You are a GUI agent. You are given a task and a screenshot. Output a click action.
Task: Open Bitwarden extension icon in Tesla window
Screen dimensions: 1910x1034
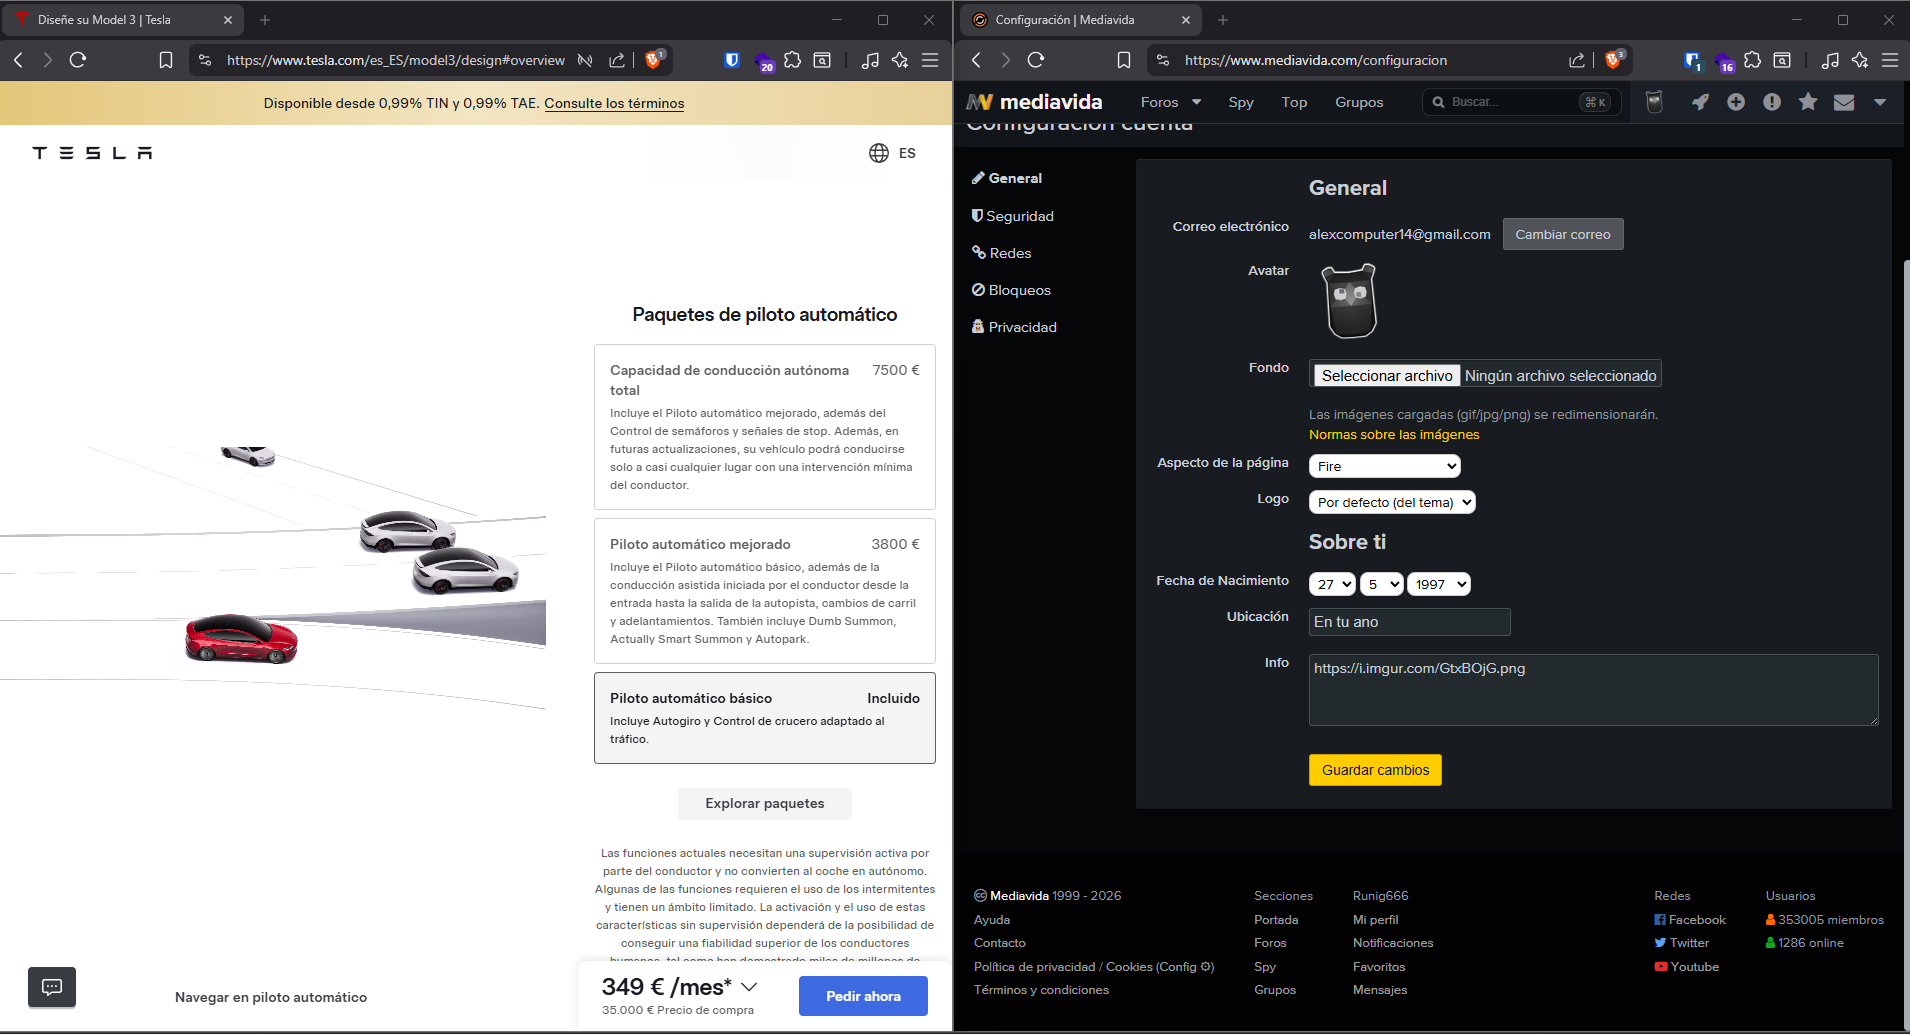click(x=732, y=60)
